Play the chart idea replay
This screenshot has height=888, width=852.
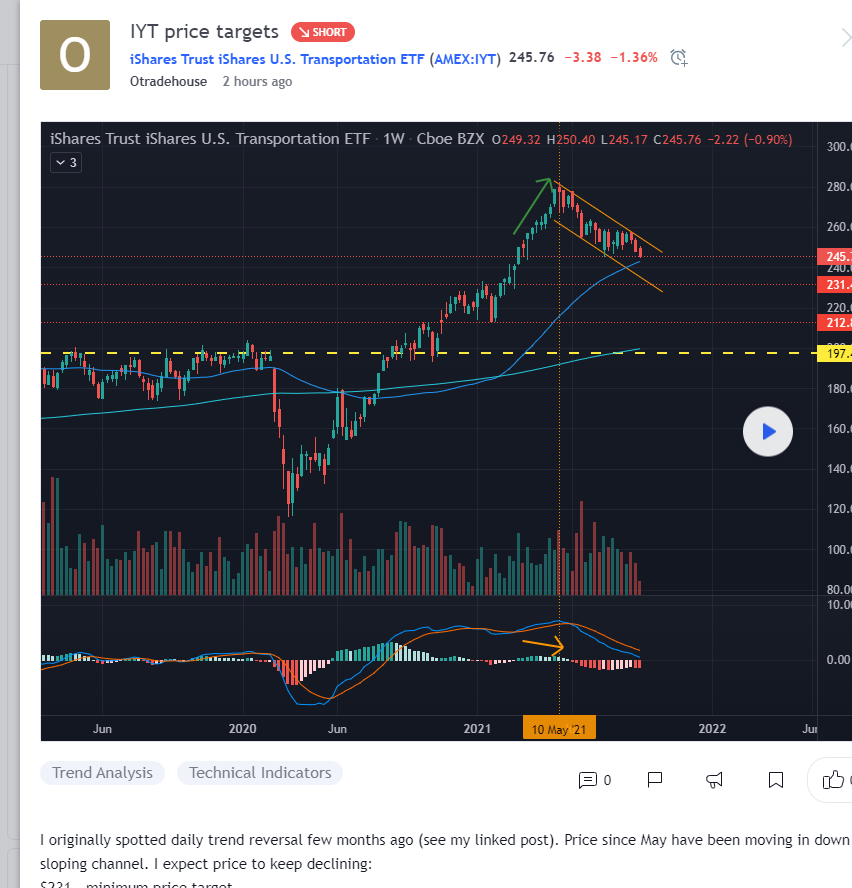point(768,432)
